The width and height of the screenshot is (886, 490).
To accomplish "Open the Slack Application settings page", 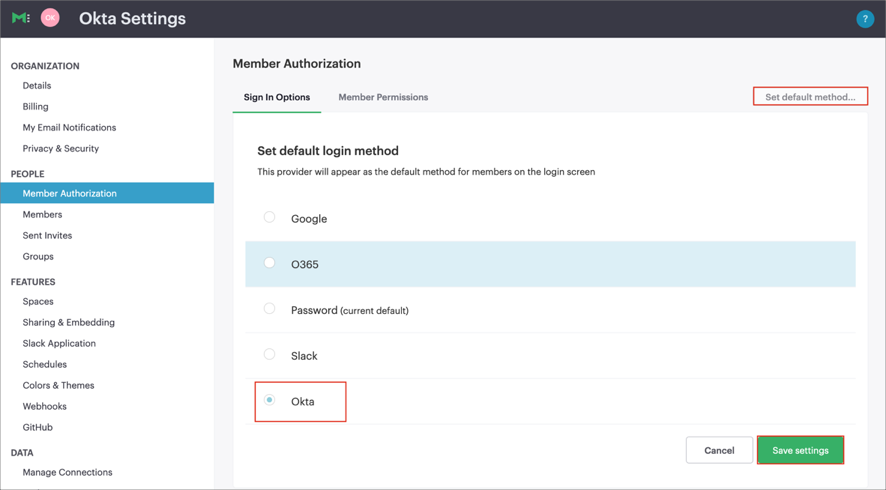I will tap(59, 343).
